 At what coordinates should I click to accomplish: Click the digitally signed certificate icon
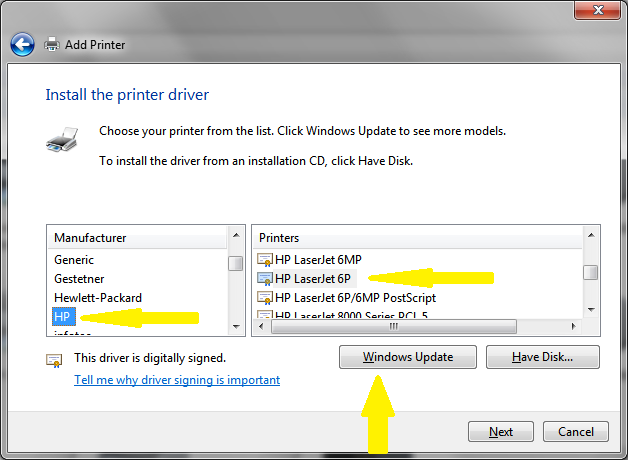pyautogui.click(x=54, y=360)
